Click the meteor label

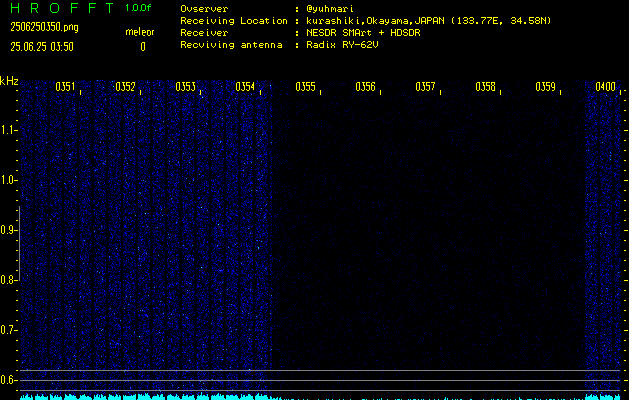pos(140,32)
